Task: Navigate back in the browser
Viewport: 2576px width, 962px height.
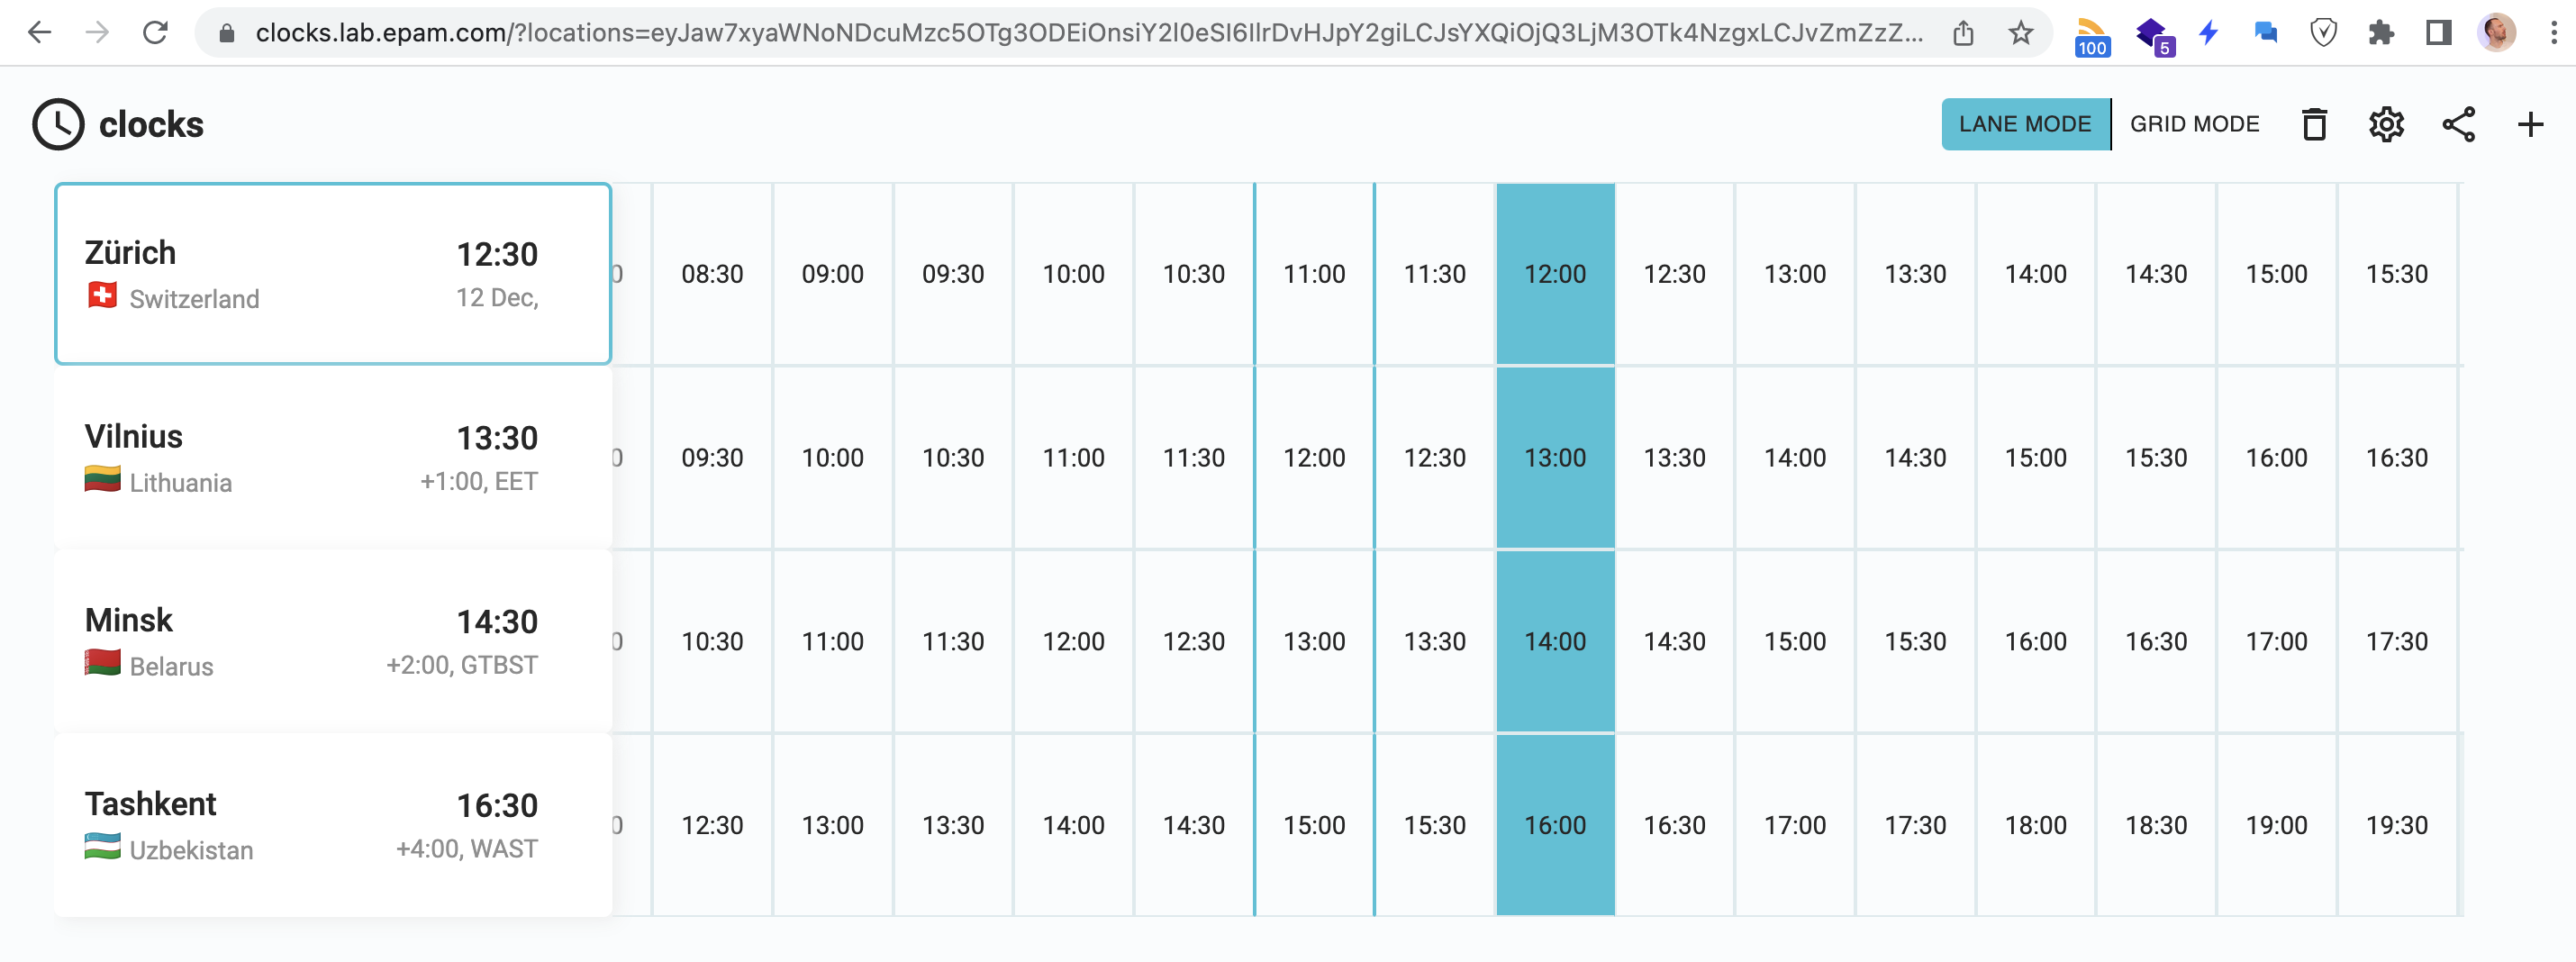Action: [x=38, y=32]
